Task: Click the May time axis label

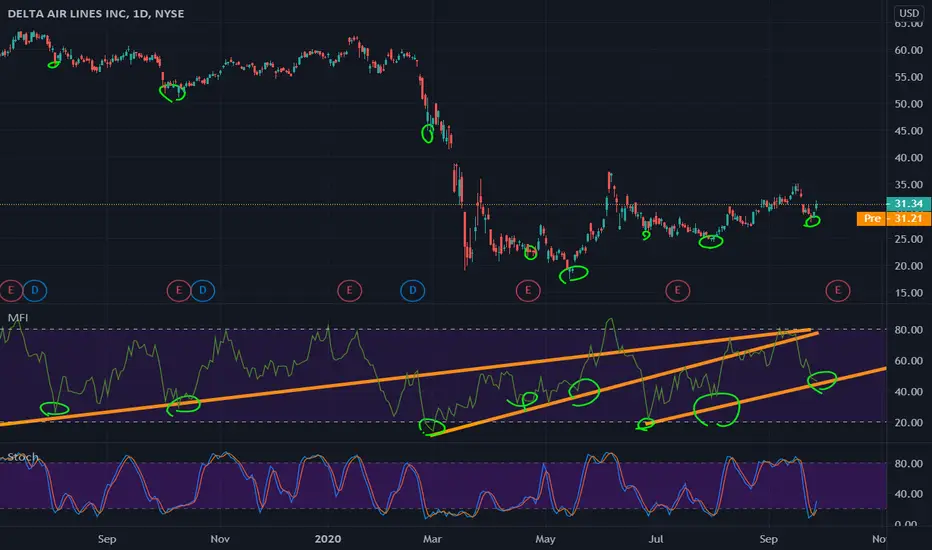Action: (x=545, y=539)
